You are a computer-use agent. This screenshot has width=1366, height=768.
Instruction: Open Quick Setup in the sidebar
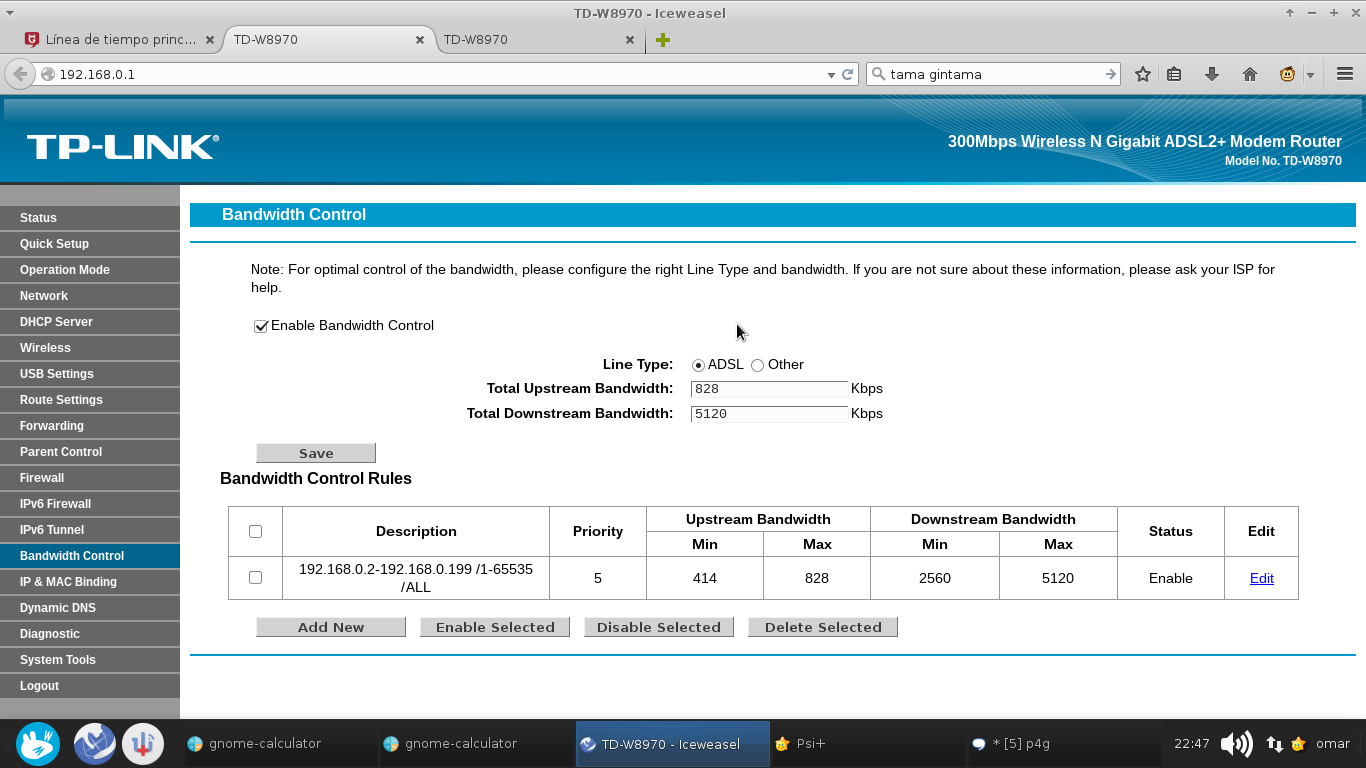(x=90, y=244)
